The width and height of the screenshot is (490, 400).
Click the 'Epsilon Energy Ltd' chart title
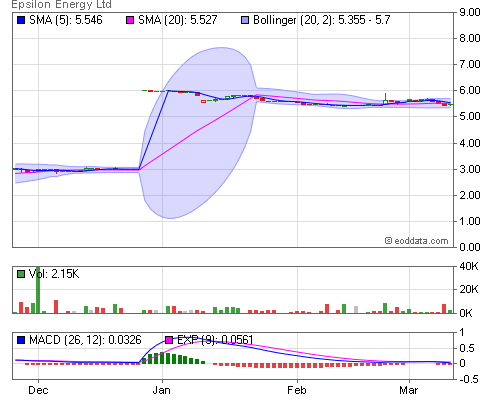[x=62, y=5]
